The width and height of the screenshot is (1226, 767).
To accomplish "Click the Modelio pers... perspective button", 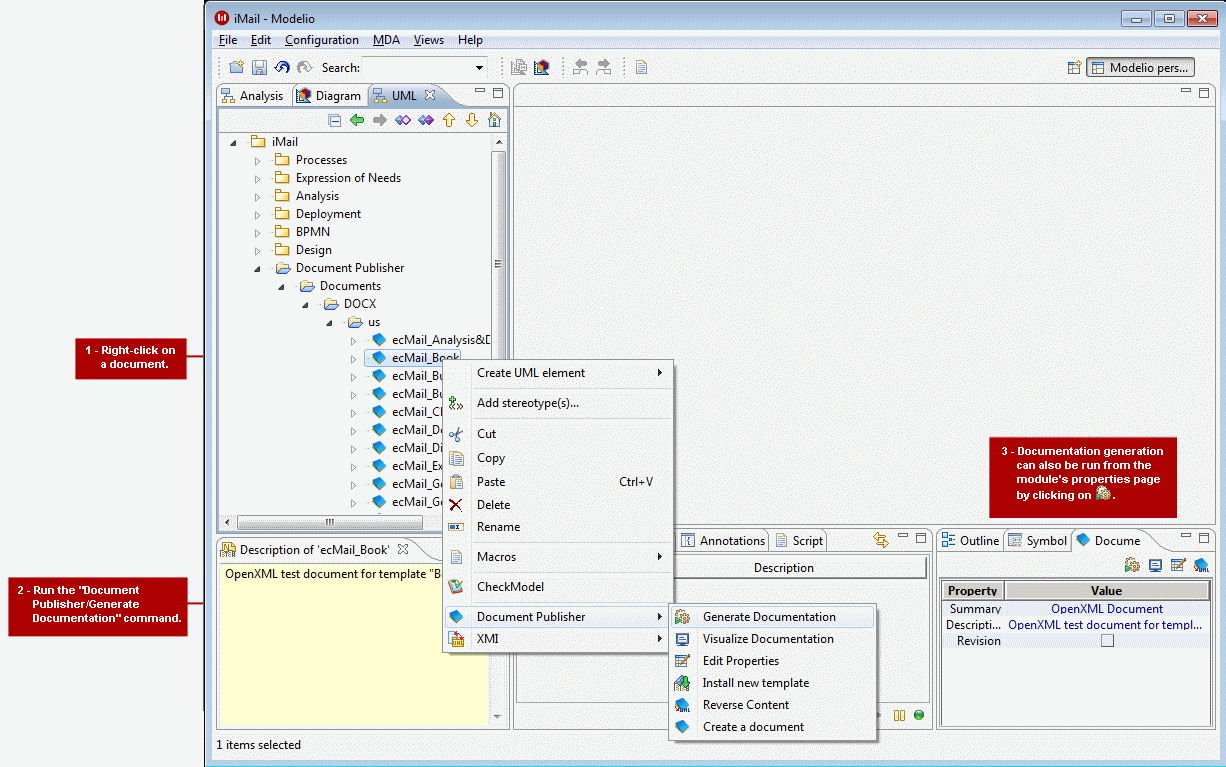I will [x=1140, y=68].
